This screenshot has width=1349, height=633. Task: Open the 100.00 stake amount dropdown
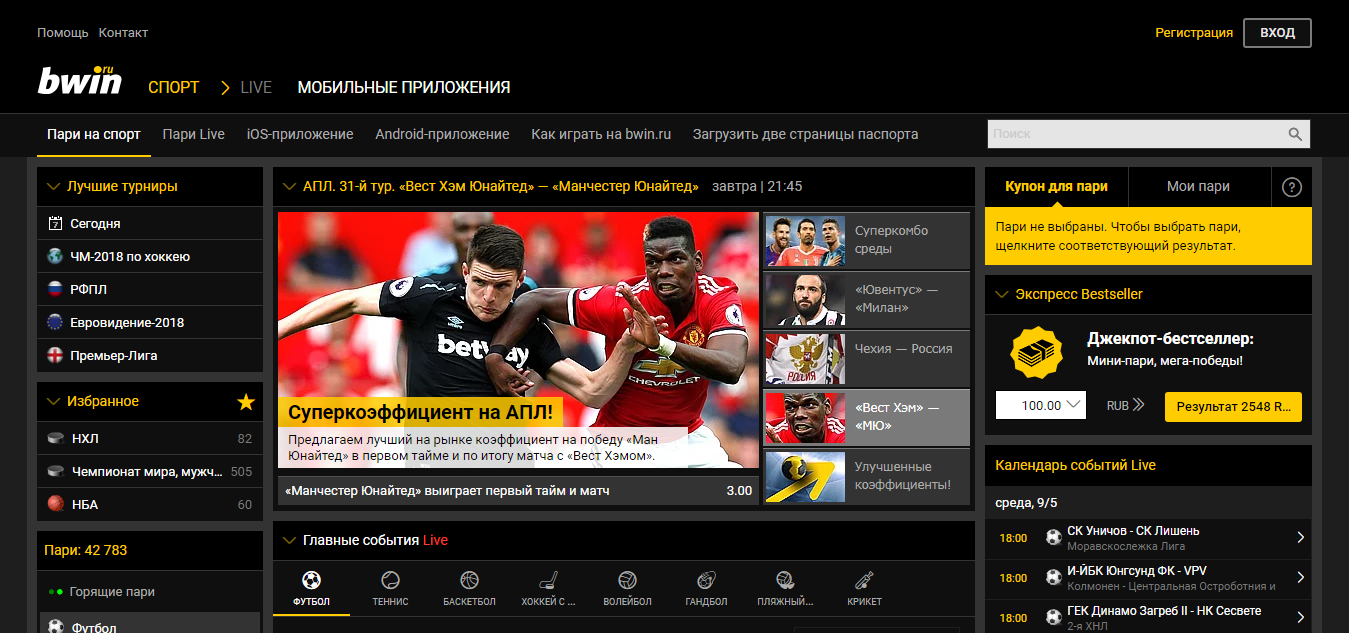(1040, 405)
